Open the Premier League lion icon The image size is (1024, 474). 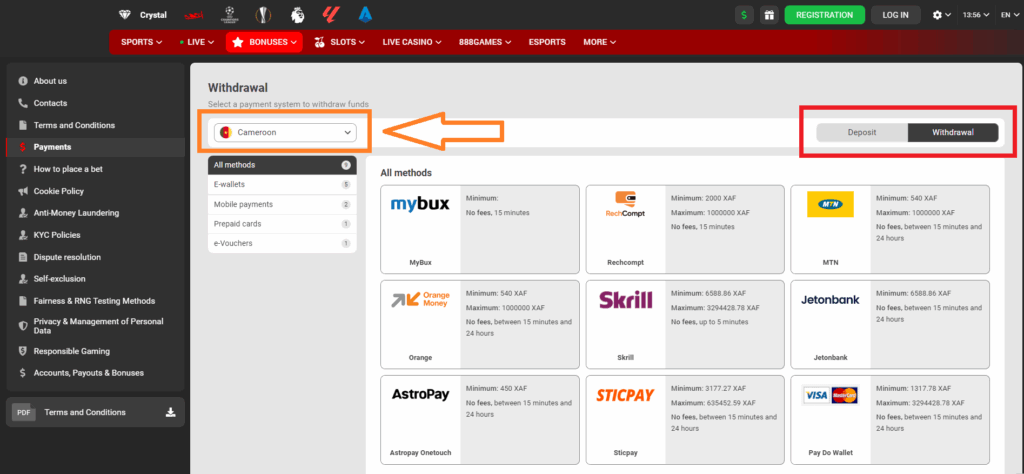(297, 14)
